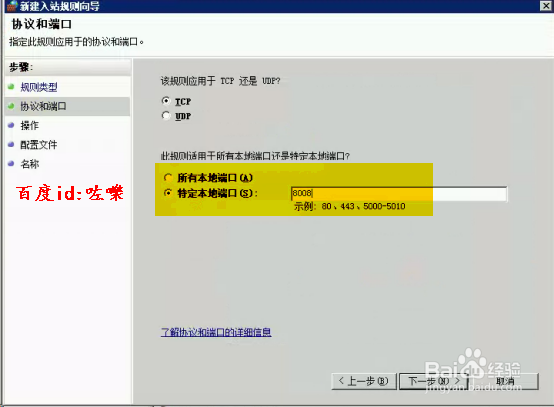Click the wizard firewall icon in title bar
Viewport: 554px width, 407px height.
pos(12,6)
